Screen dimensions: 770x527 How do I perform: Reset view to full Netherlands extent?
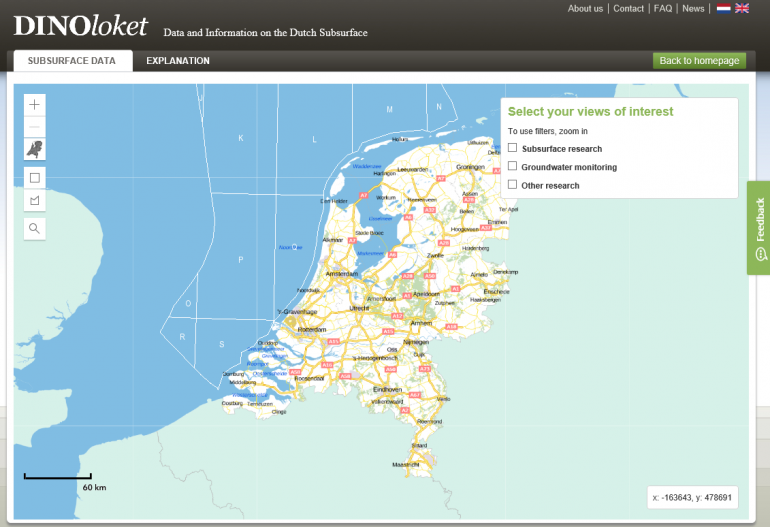(35, 150)
